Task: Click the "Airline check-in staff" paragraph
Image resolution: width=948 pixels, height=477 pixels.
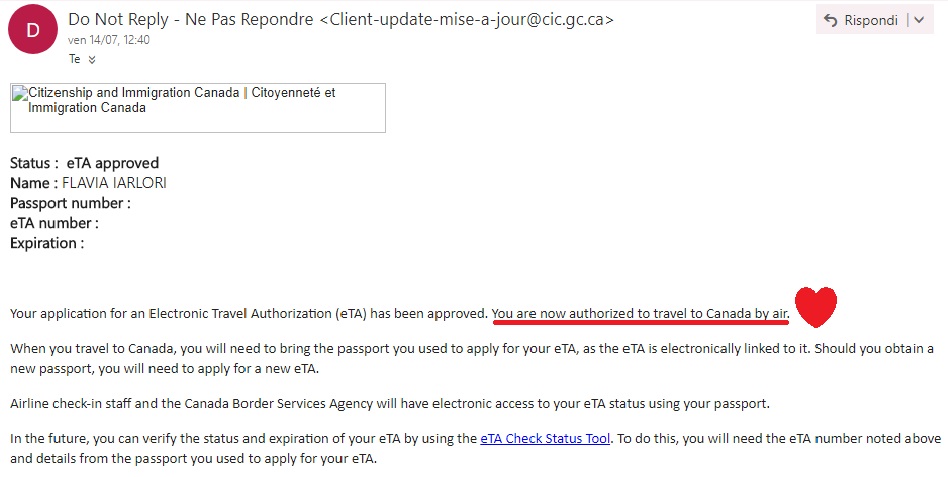Action: click(x=390, y=403)
